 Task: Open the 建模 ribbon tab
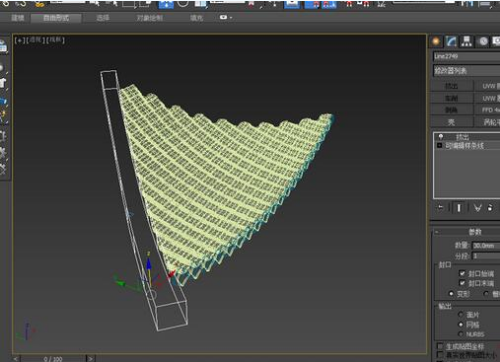(18, 18)
